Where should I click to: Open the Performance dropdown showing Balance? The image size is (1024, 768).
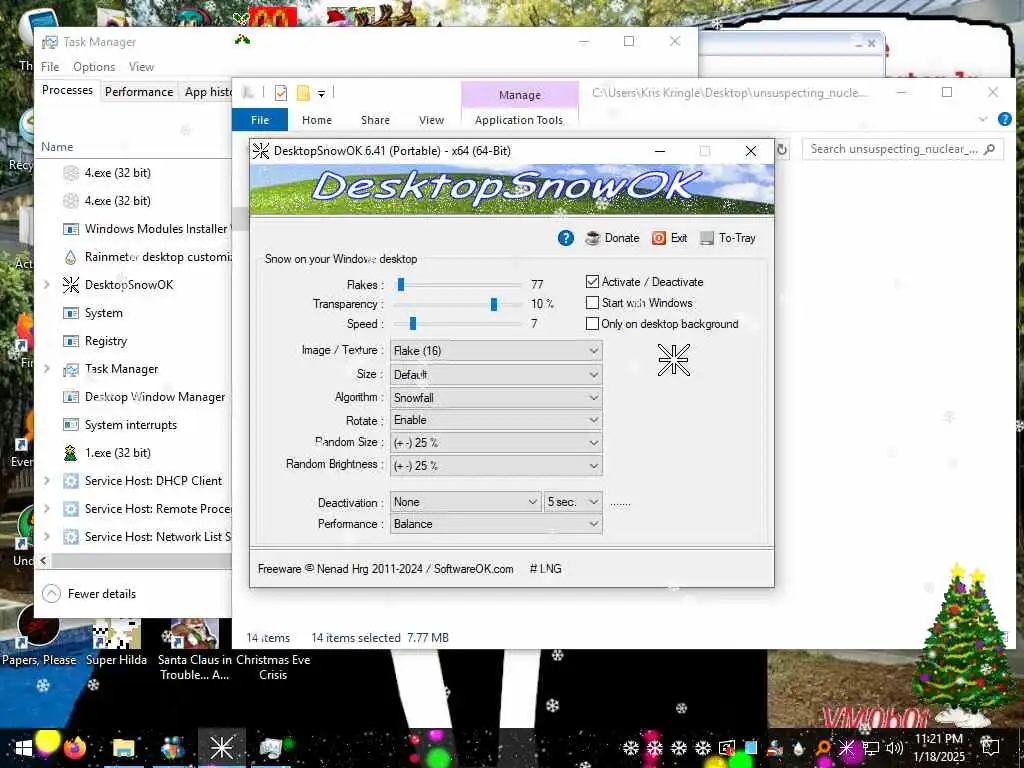[496, 524]
